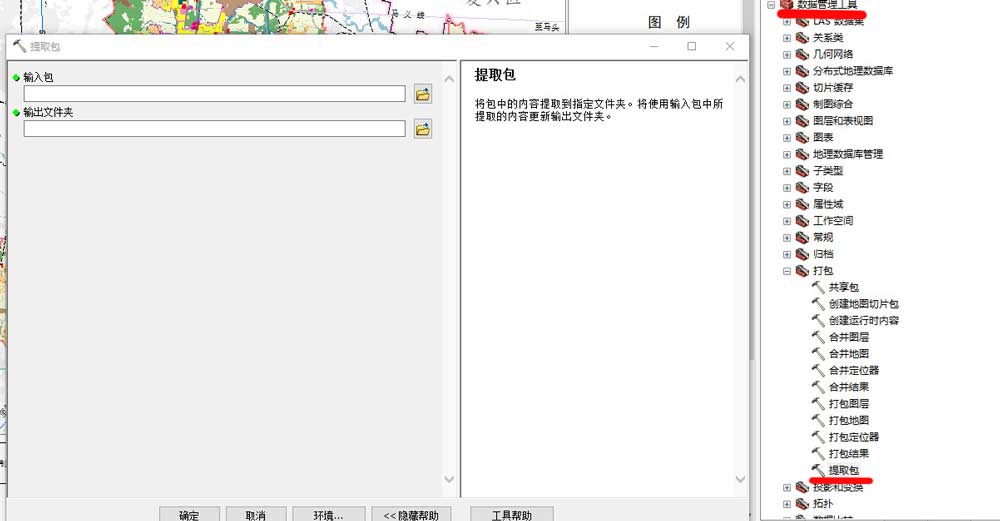This screenshot has width=1000, height=521.
Task: Select the 共享包 tool hammer icon
Action: [x=818, y=287]
